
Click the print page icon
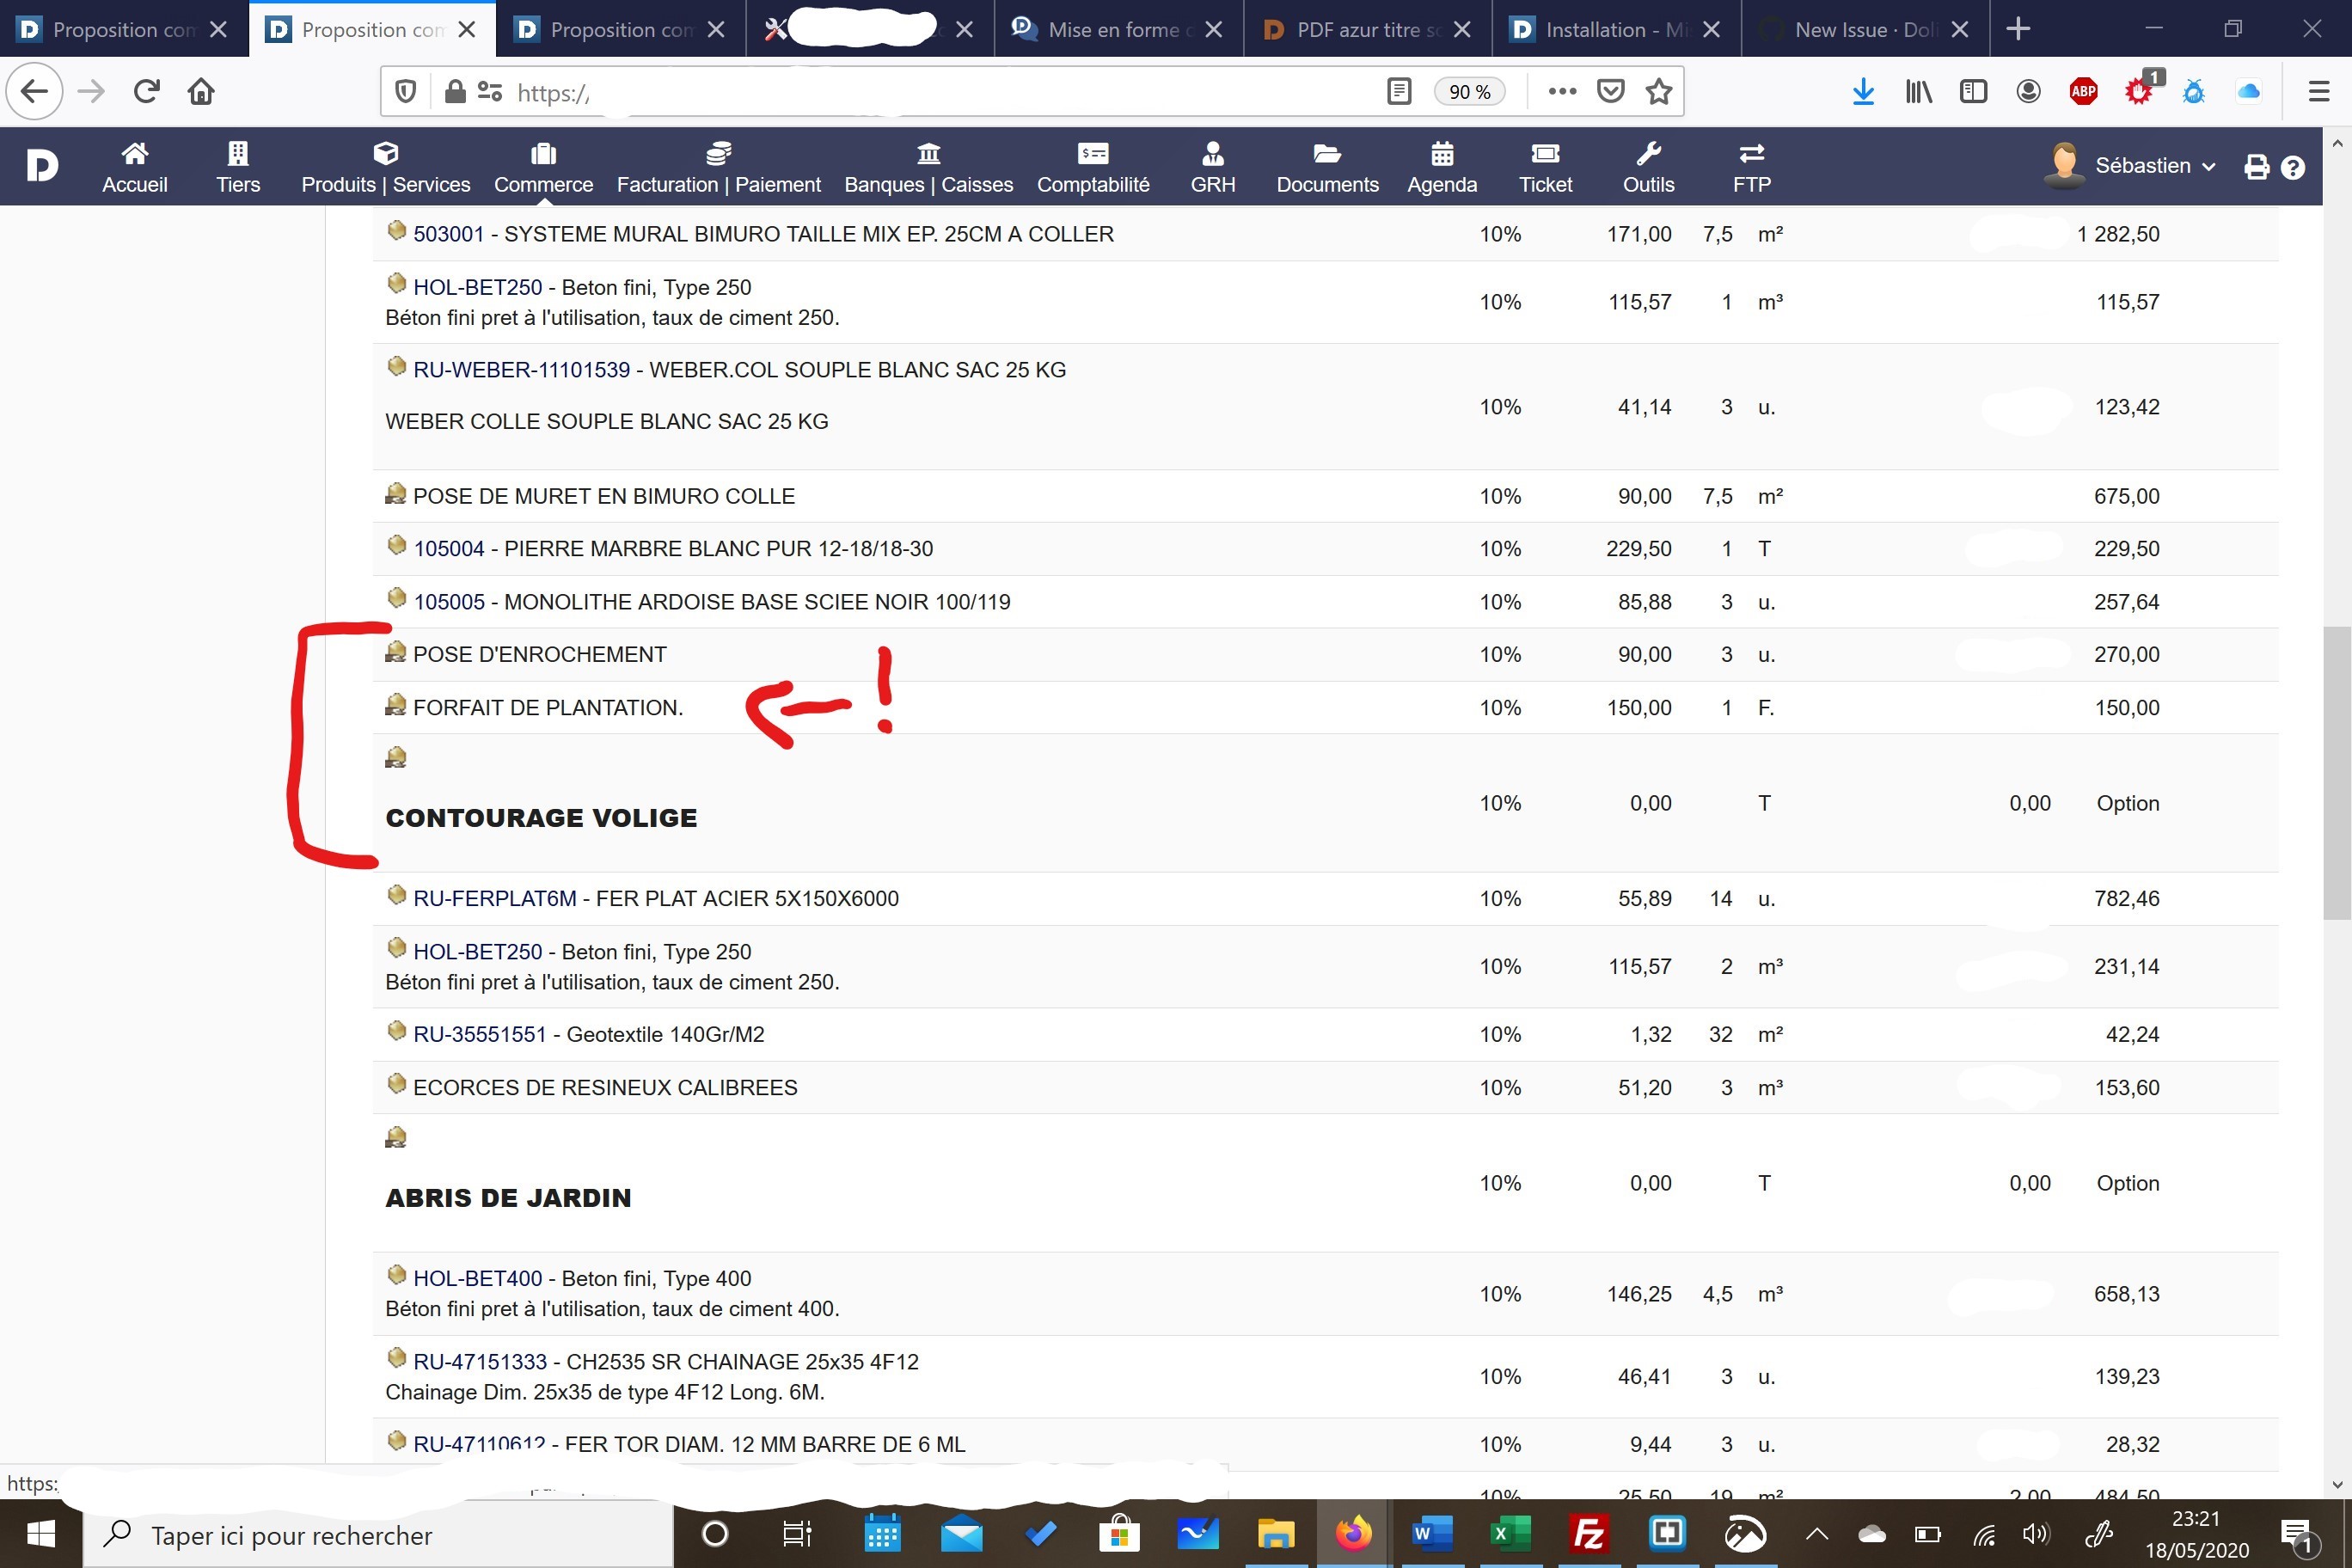pos(2257,167)
